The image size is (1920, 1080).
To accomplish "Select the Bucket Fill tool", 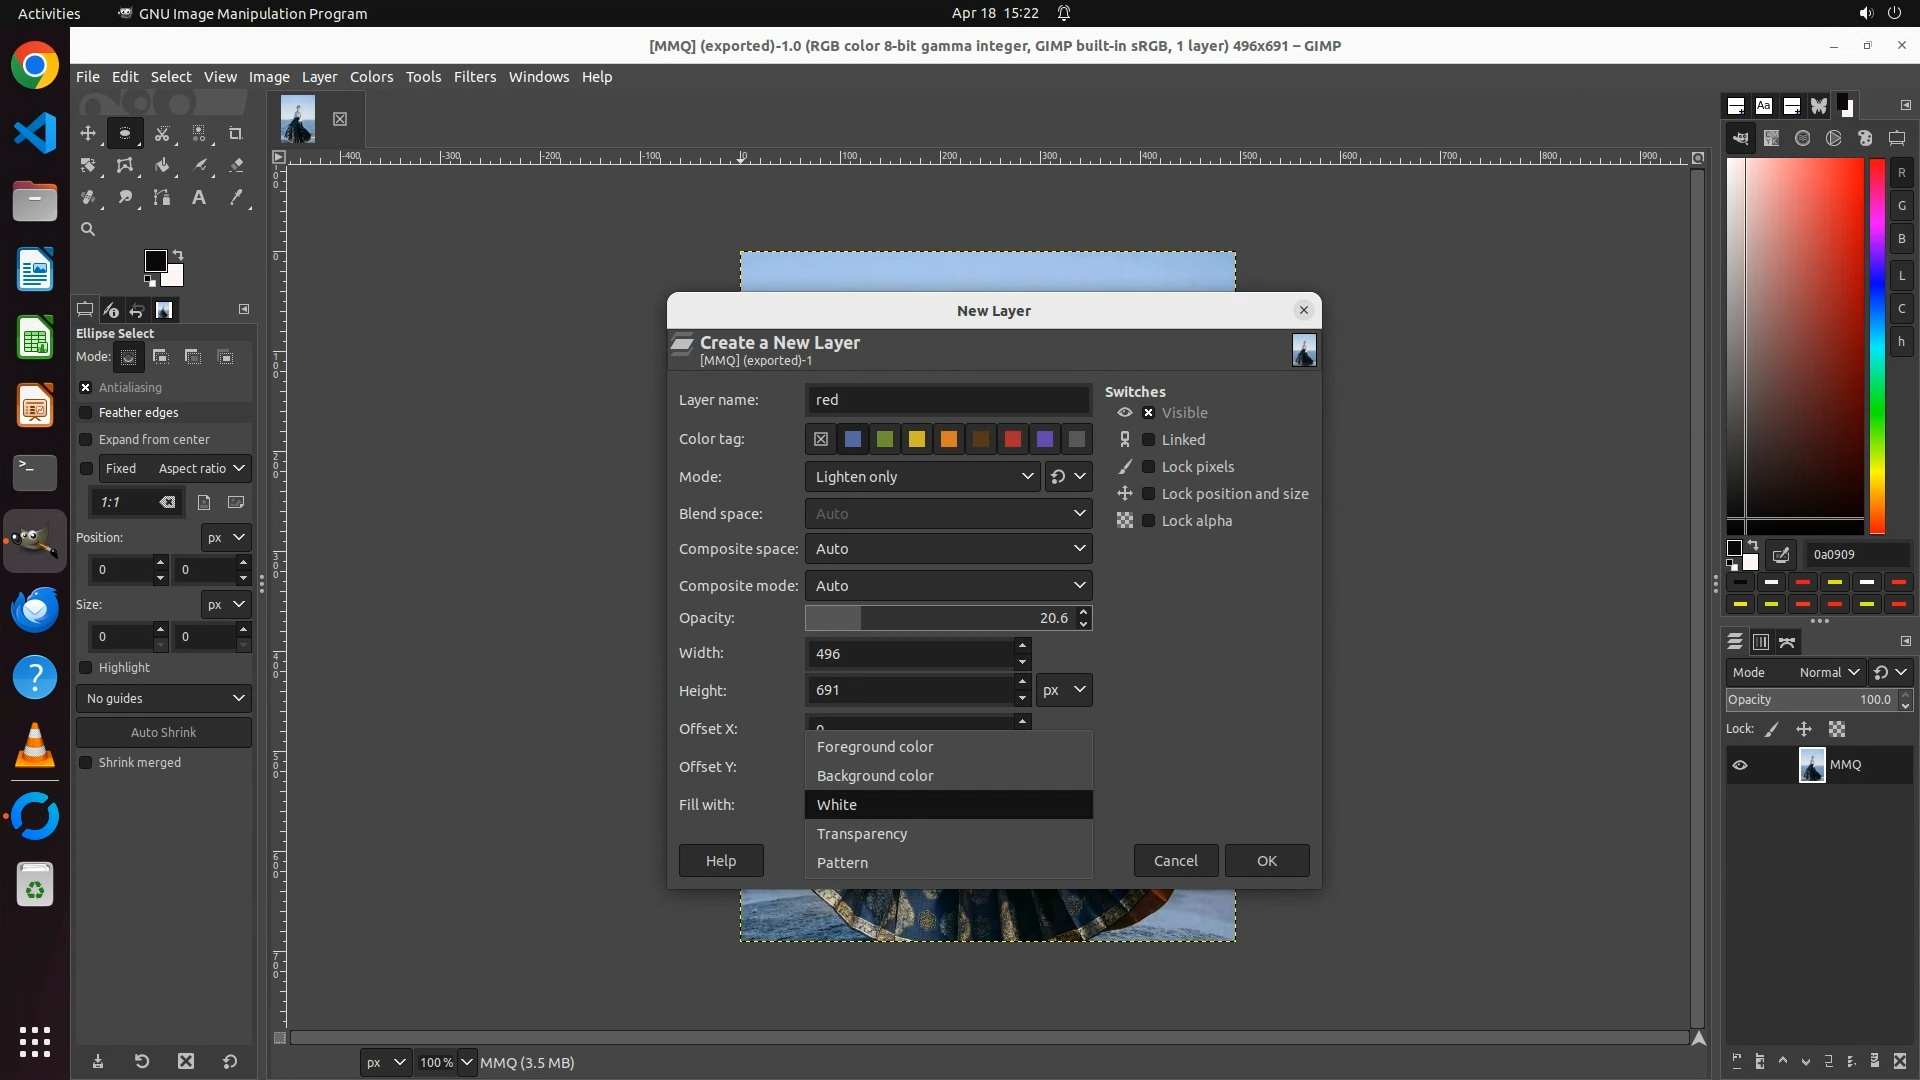I will click(x=162, y=165).
